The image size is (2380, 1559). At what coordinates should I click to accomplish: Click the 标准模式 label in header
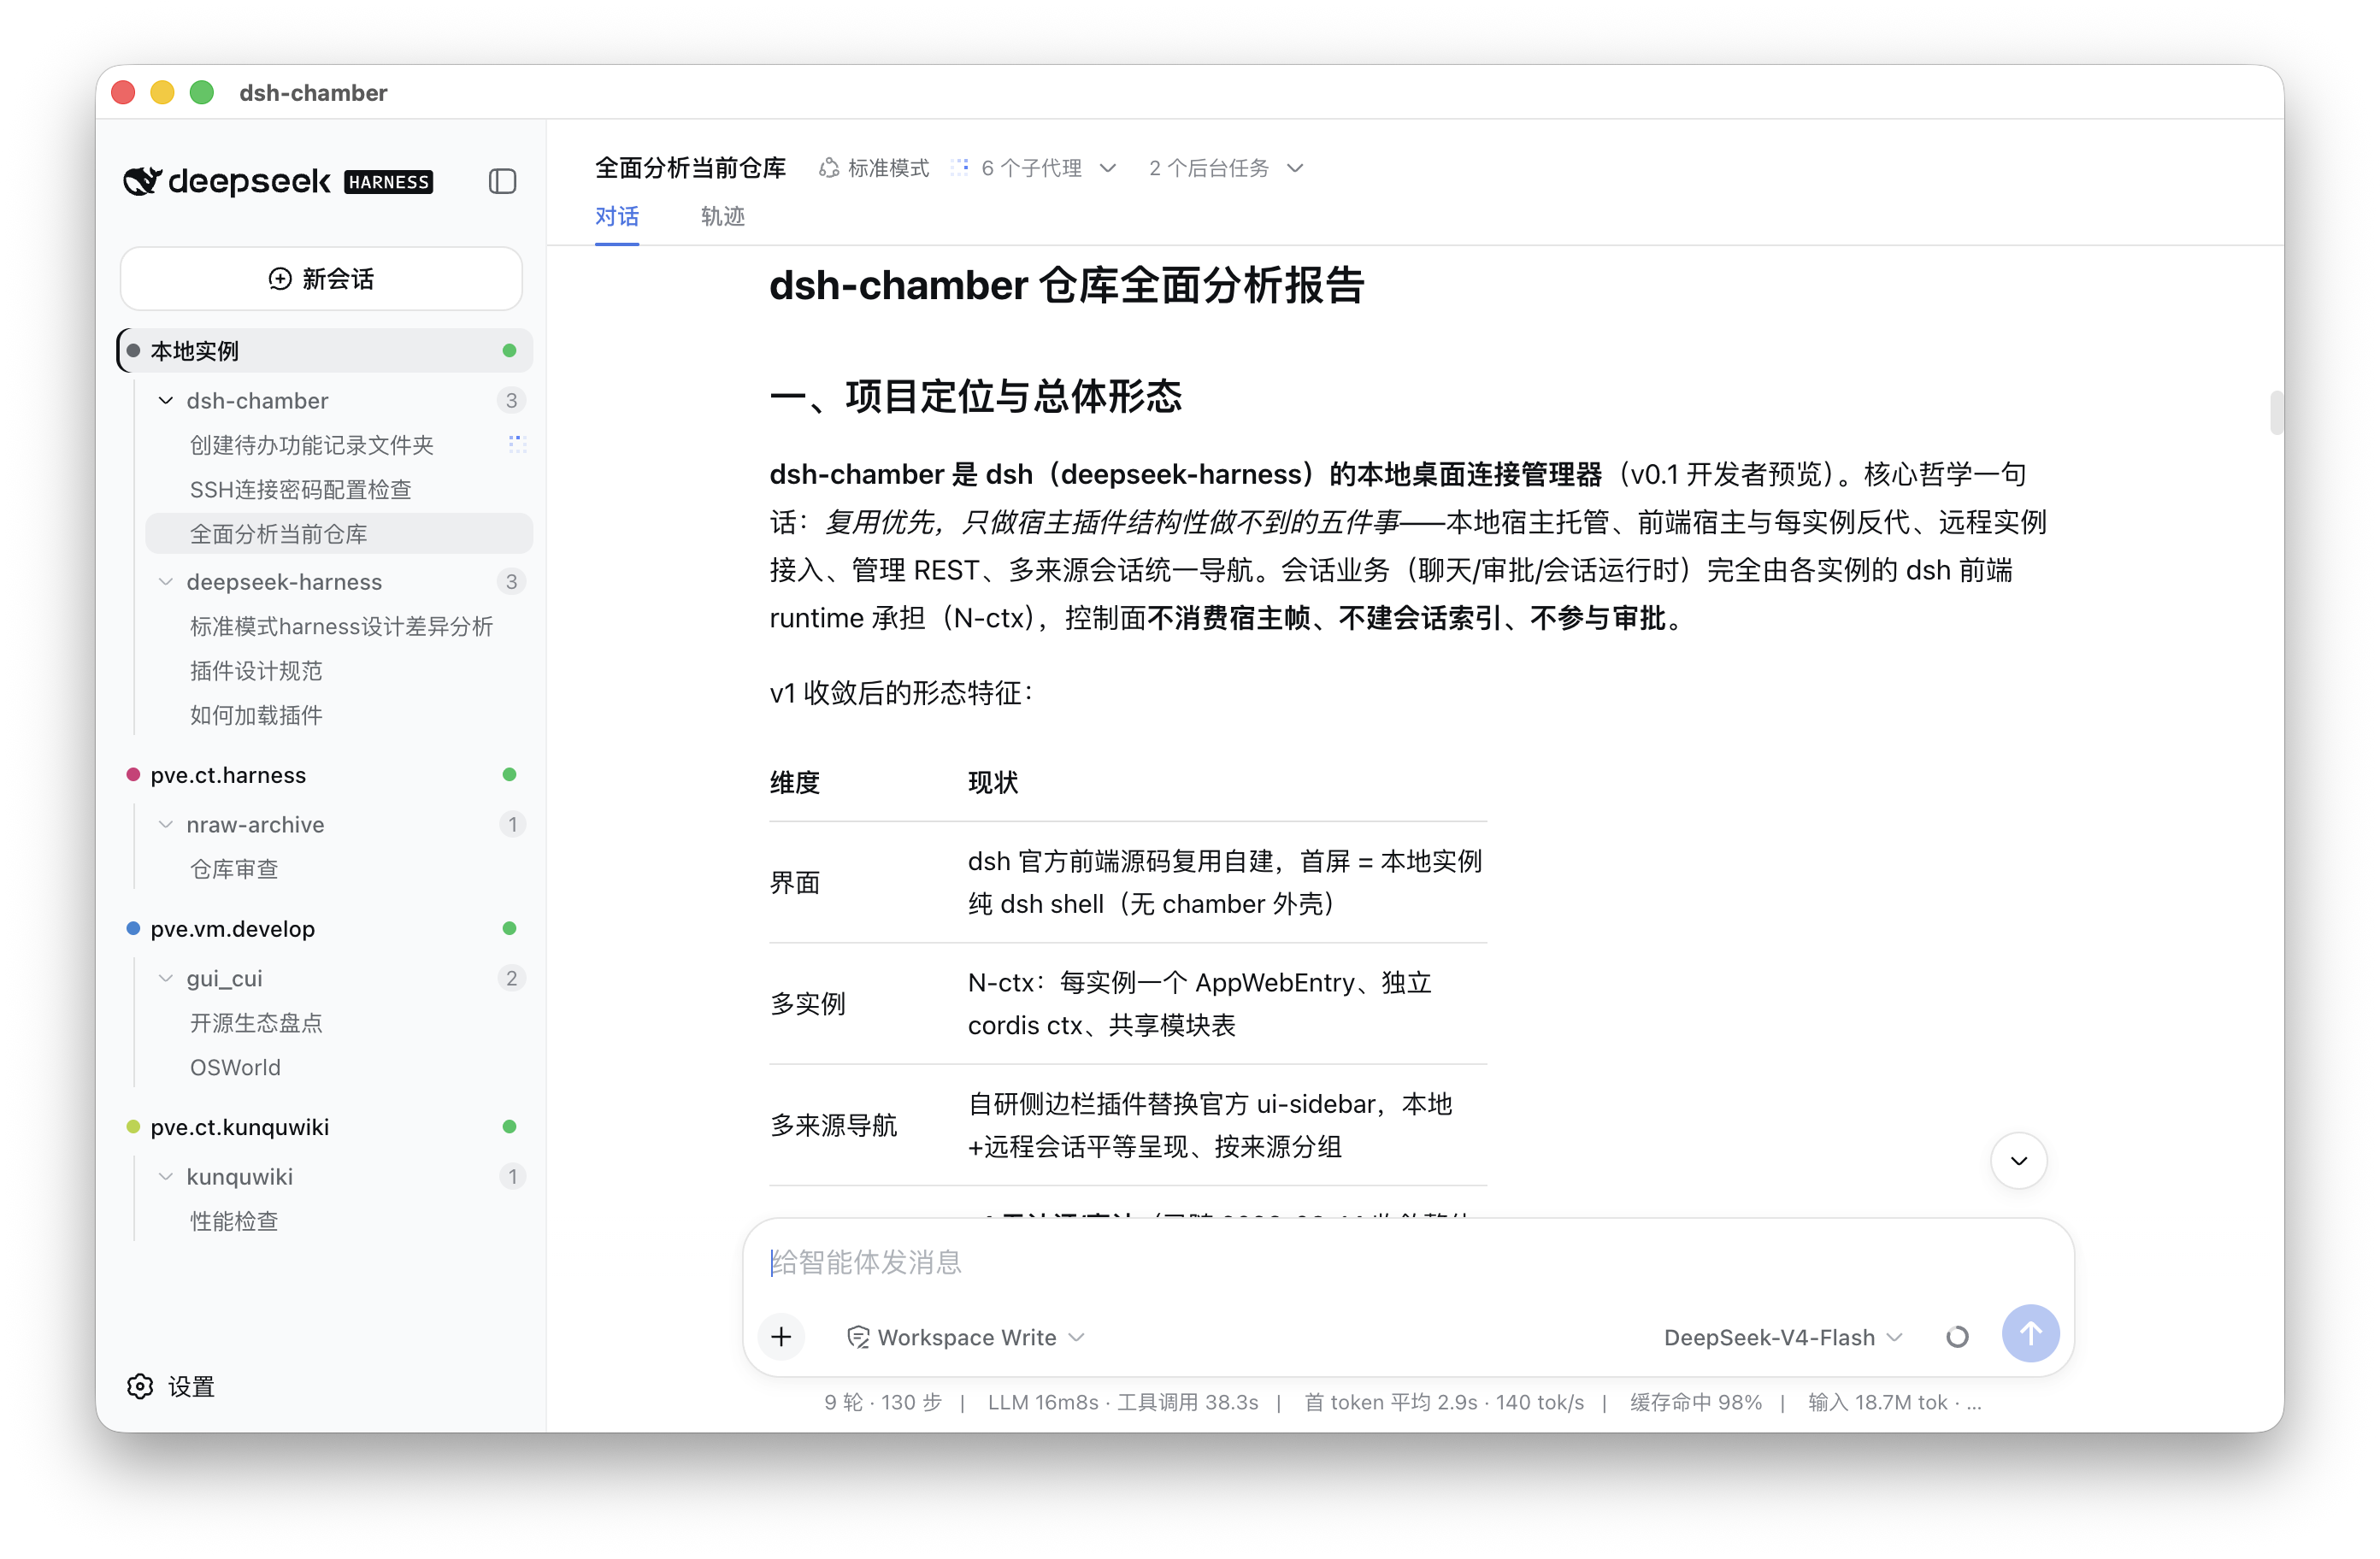click(888, 168)
